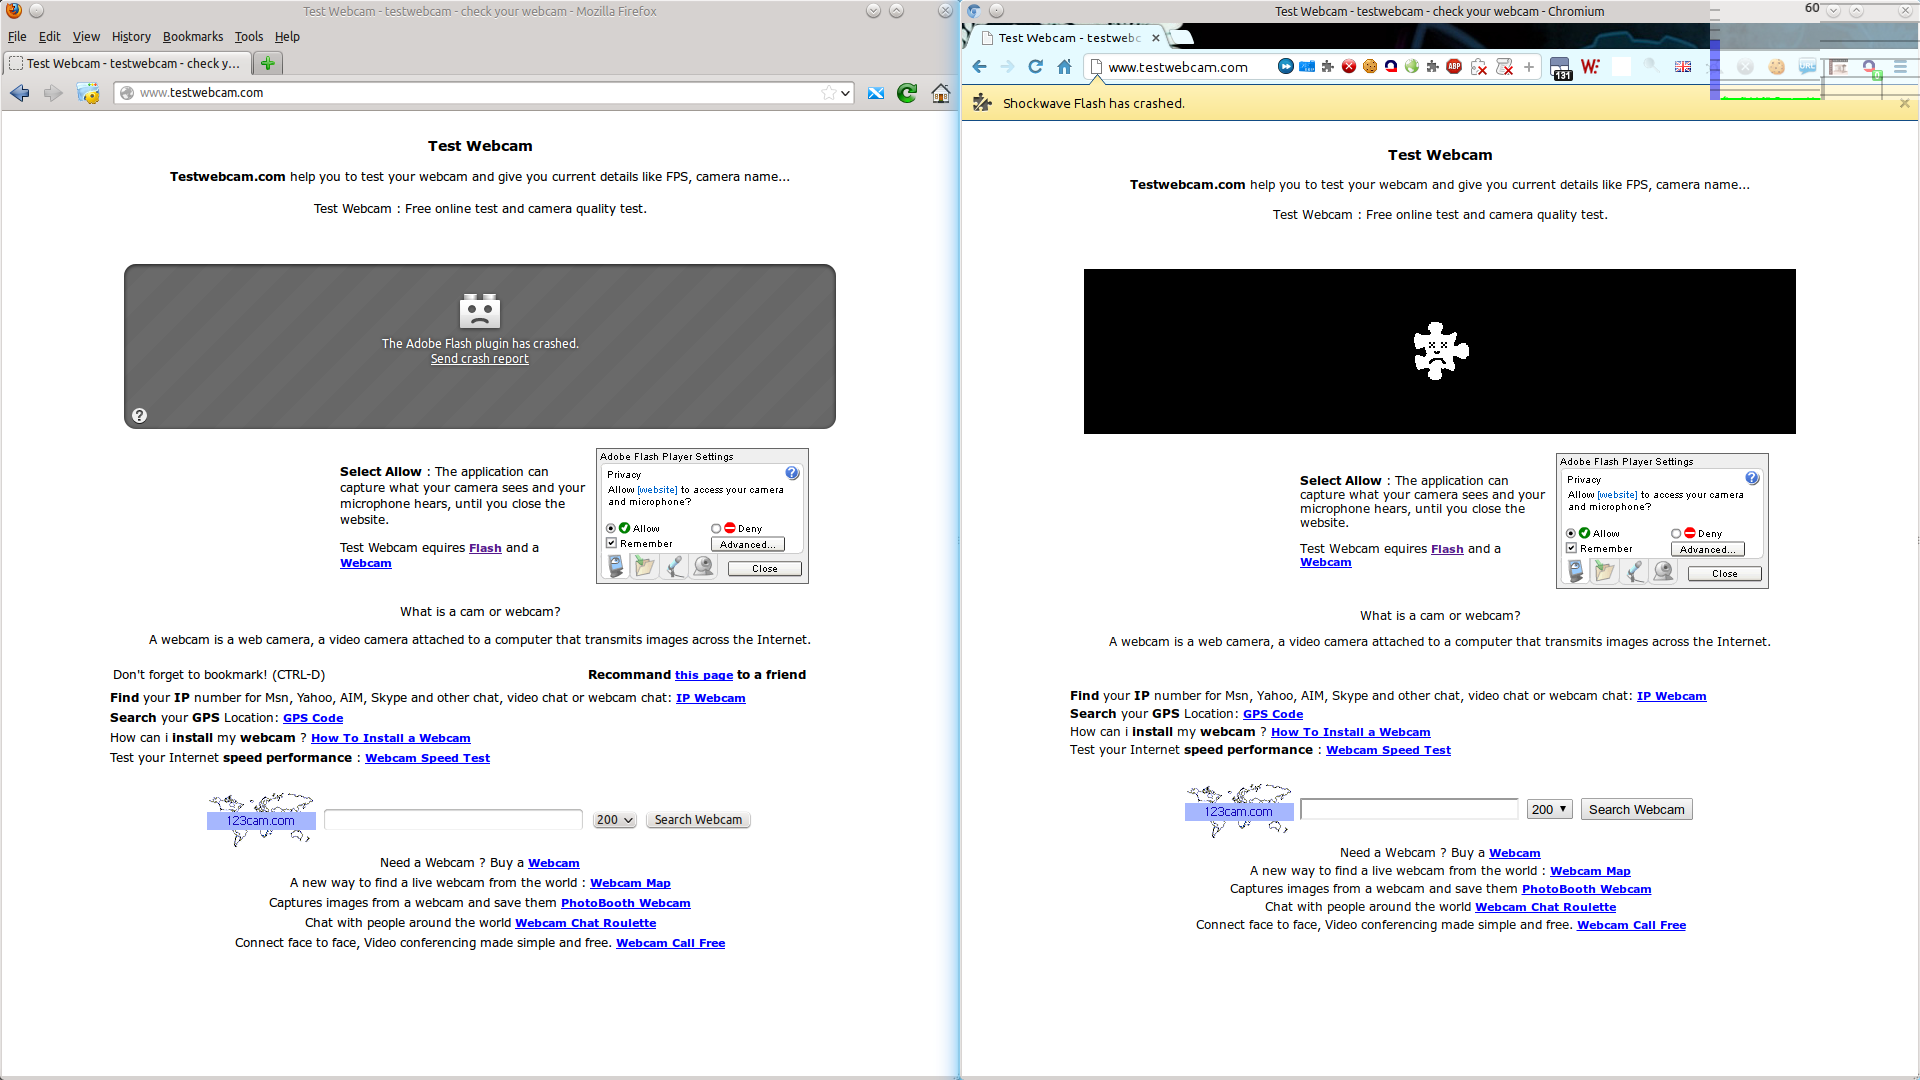Open the tab counter extension showing 131

pos(1561,68)
